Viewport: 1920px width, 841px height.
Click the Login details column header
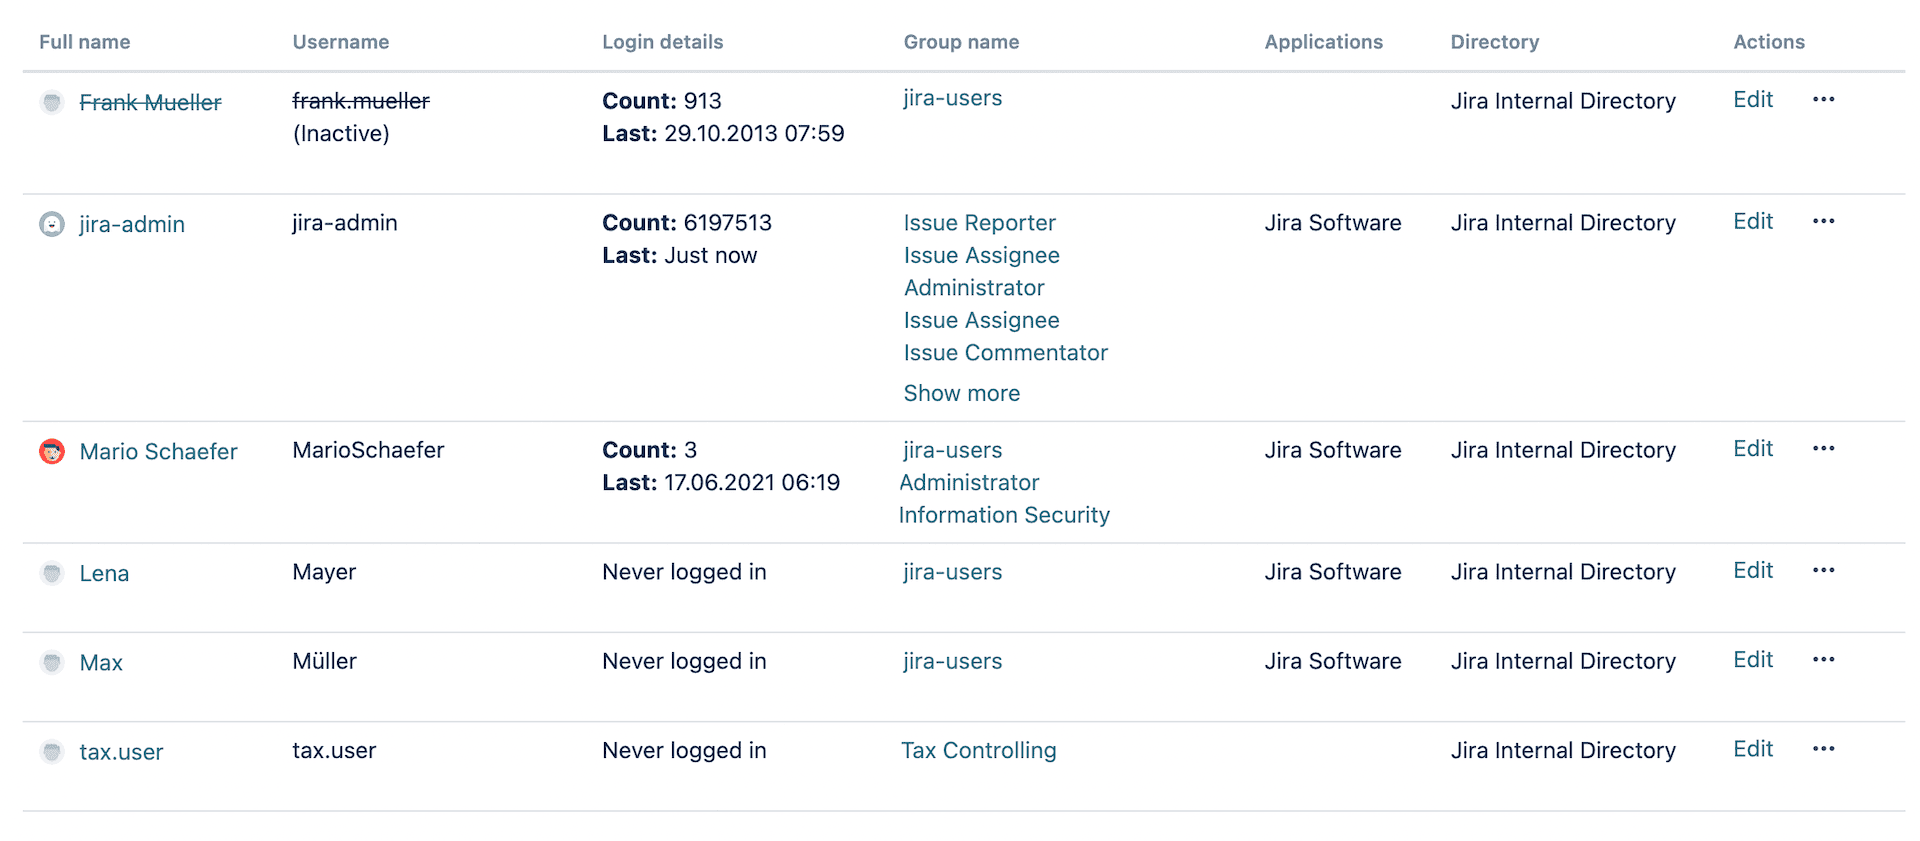[x=662, y=42]
